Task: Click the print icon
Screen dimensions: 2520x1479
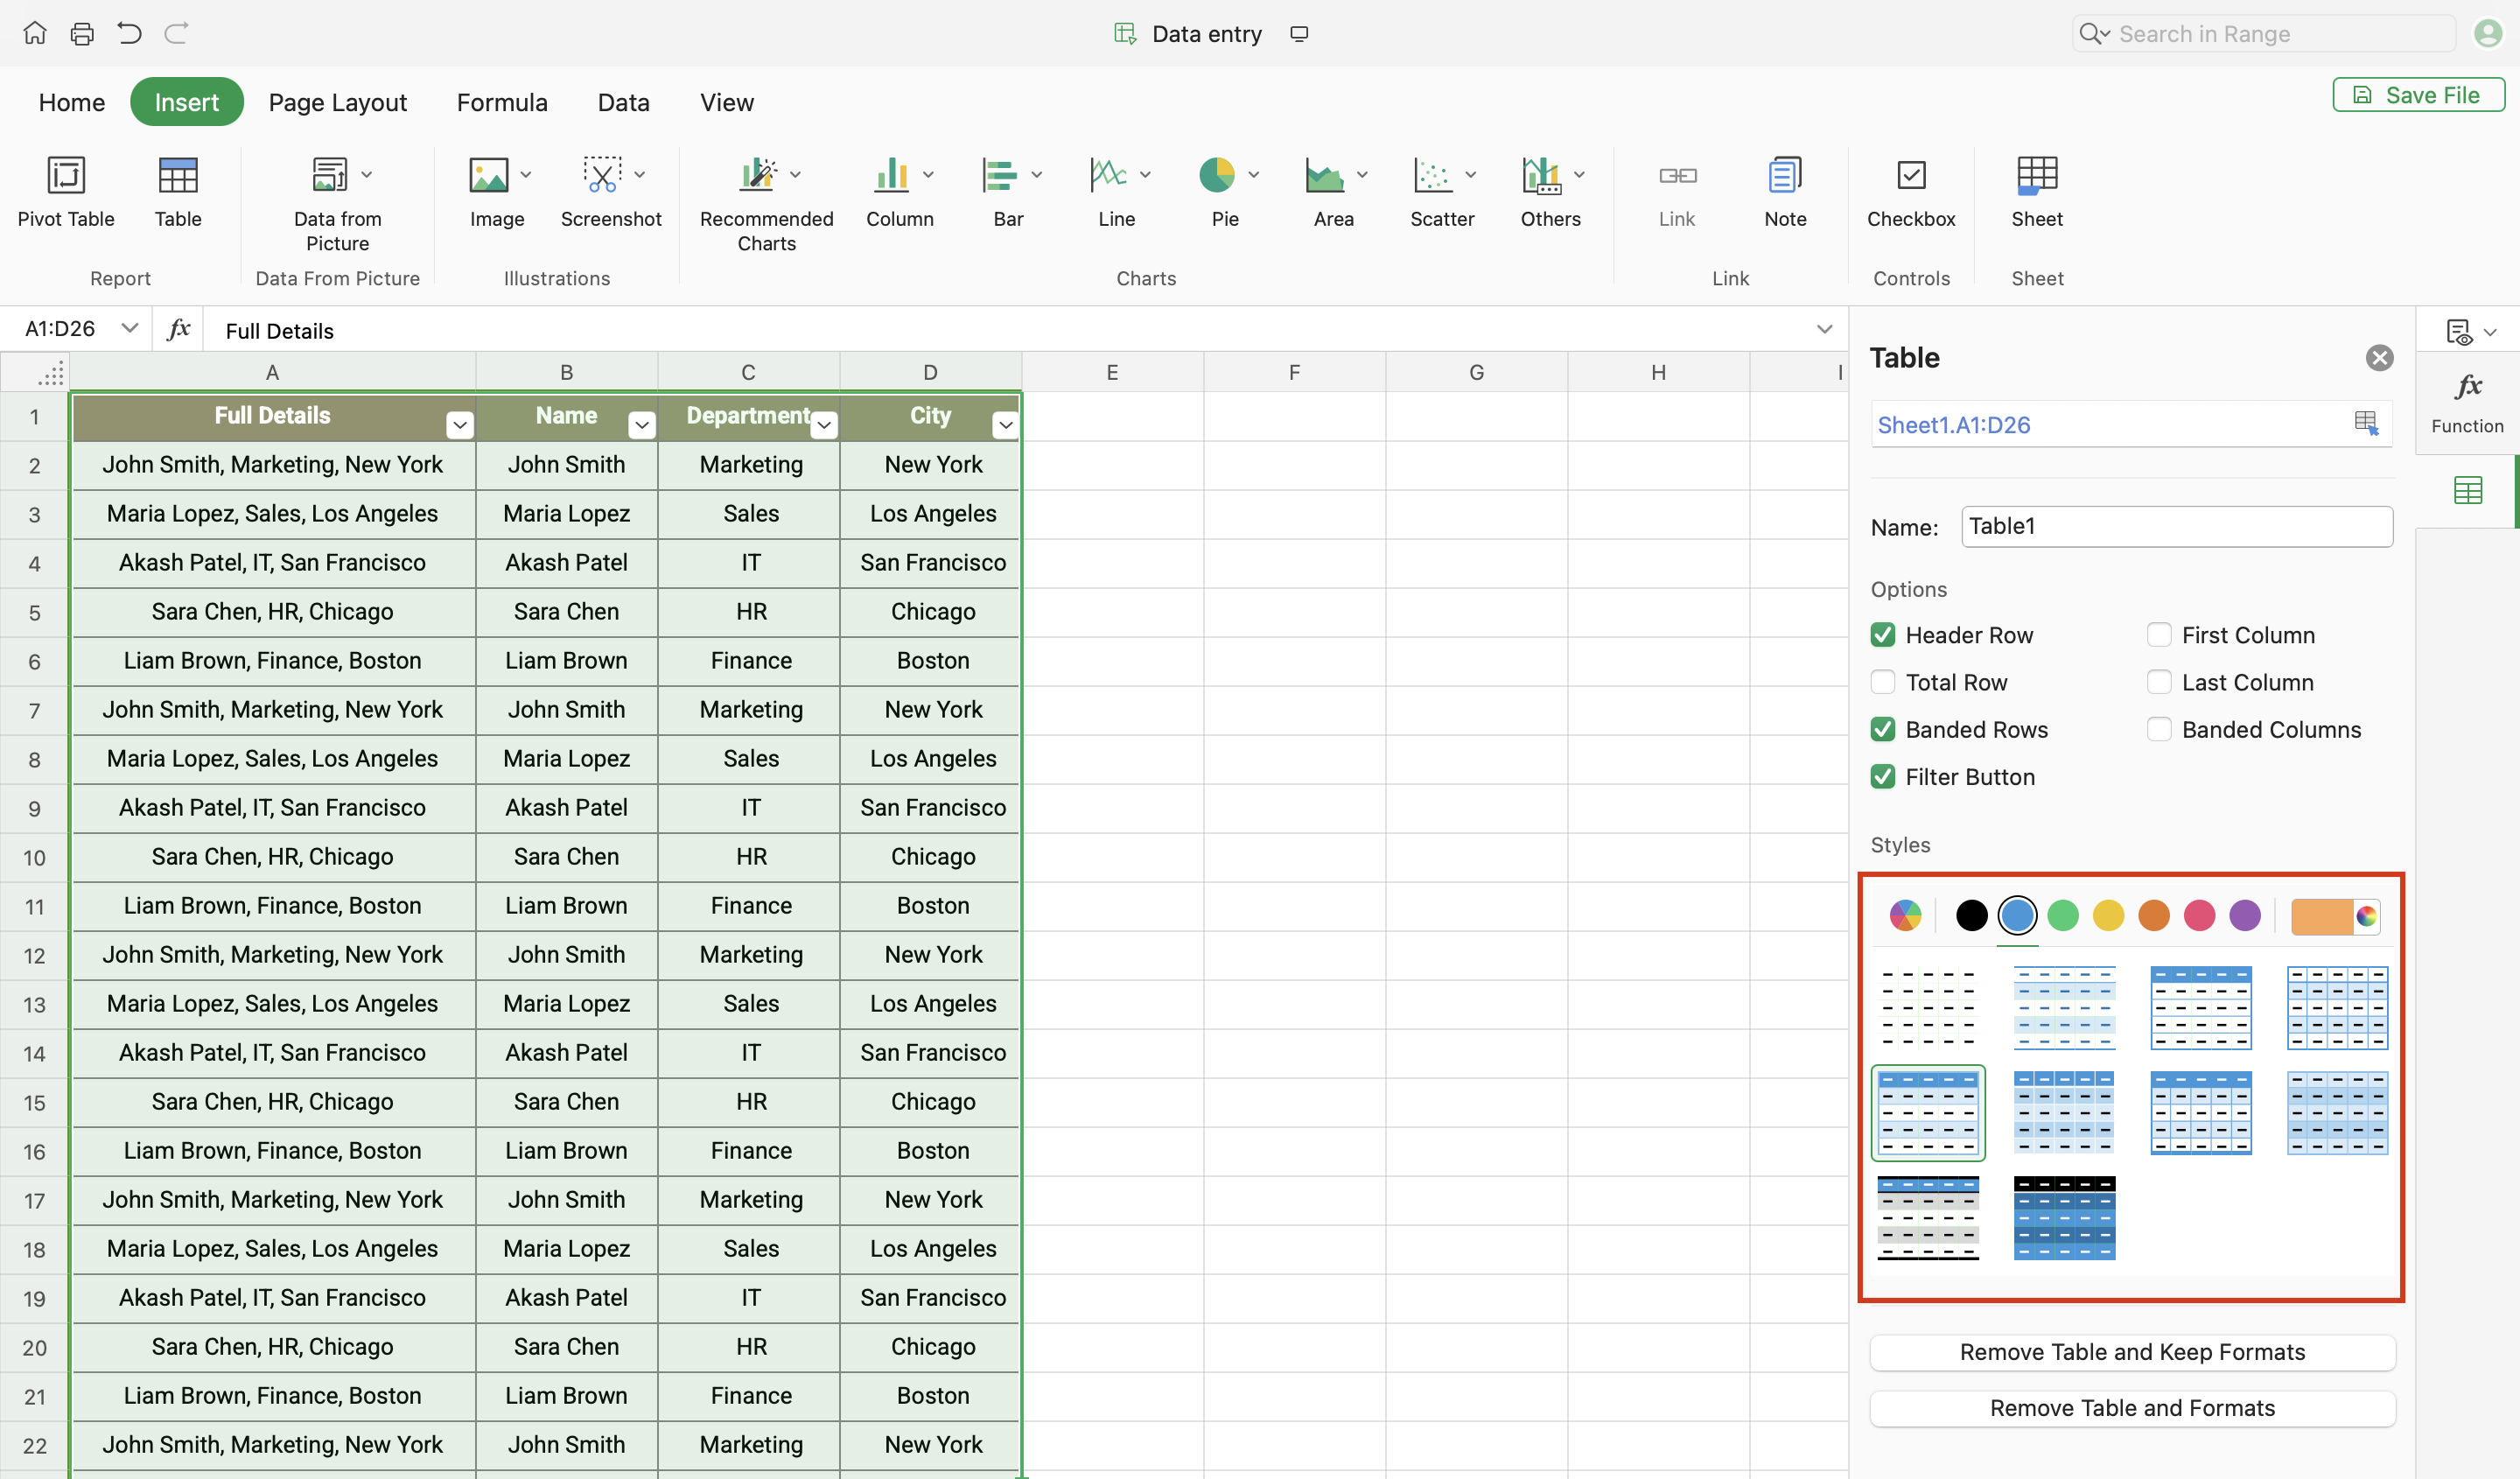Action: (82, 34)
